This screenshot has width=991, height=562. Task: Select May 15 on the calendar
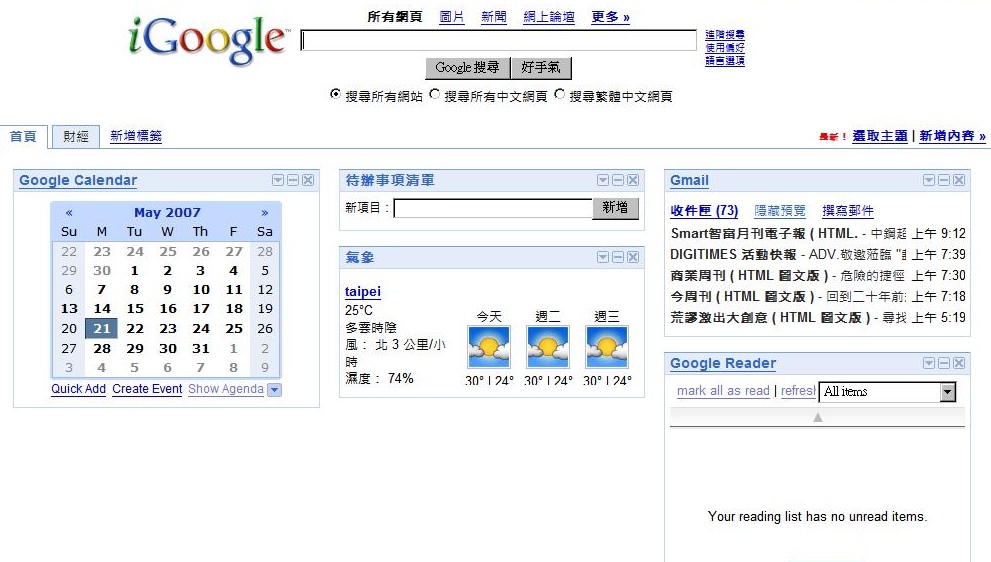[x=135, y=308]
